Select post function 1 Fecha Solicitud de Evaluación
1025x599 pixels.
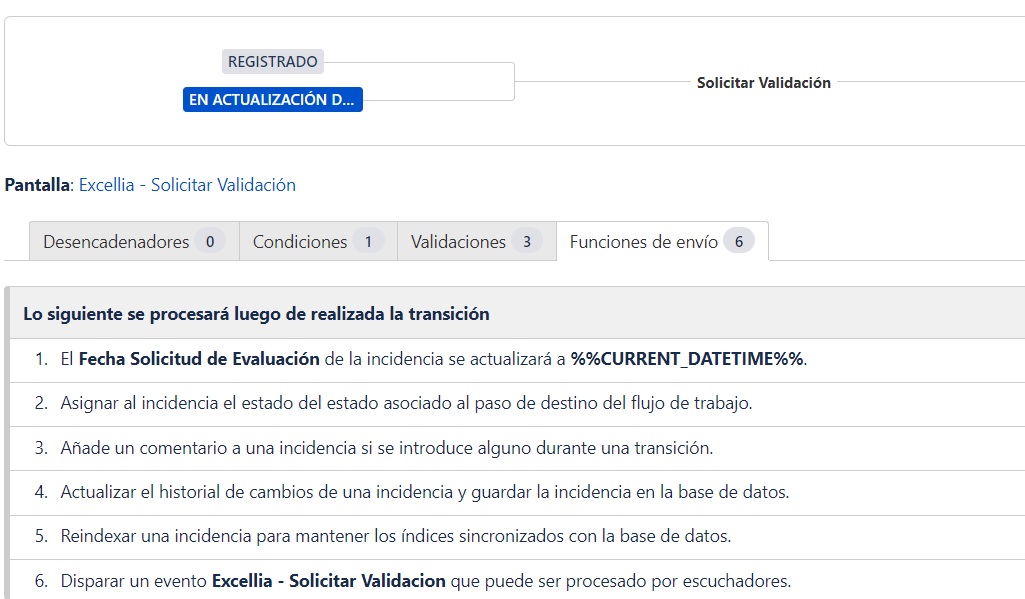pyautogui.click(x=517, y=359)
